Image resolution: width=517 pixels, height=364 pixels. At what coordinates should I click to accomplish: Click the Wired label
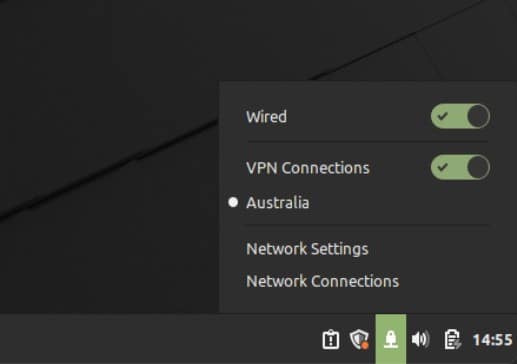[x=266, y=117]
